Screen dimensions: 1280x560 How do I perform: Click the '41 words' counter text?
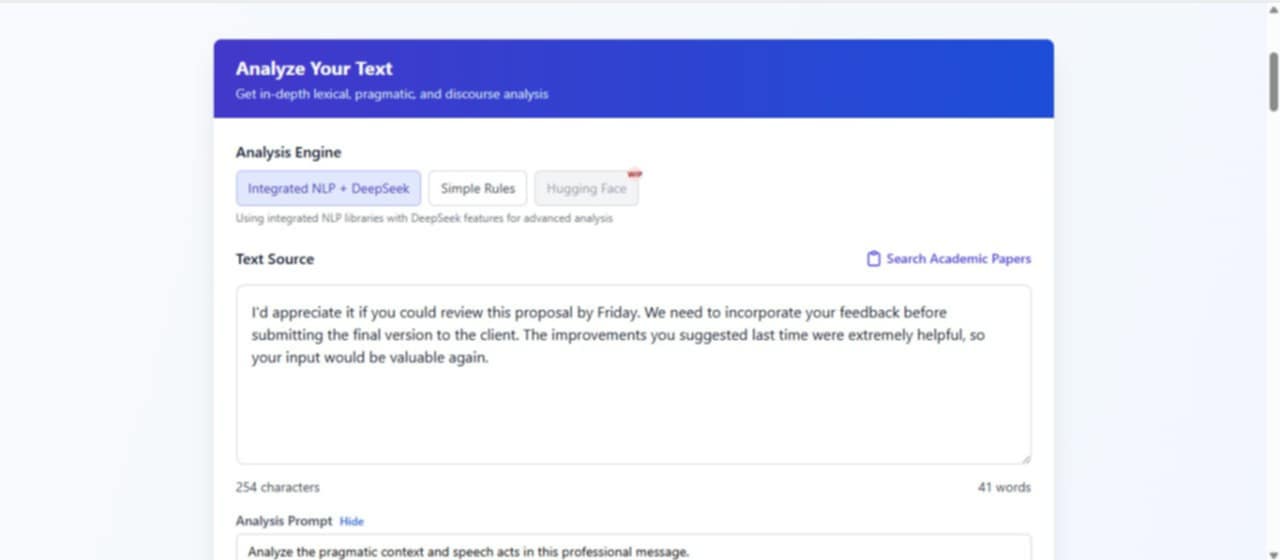pyautogui.click(x=1004, y=488)
